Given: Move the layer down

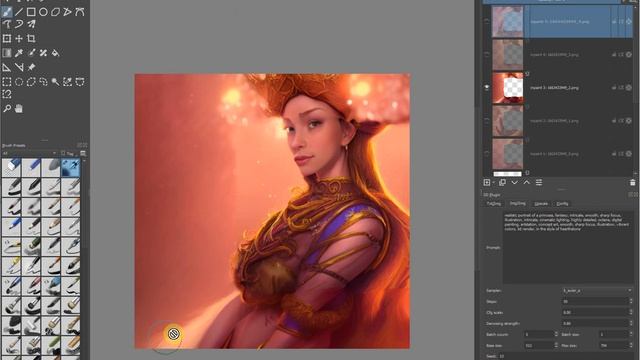Looking at the screenshot, I should [x=514, y=183].
